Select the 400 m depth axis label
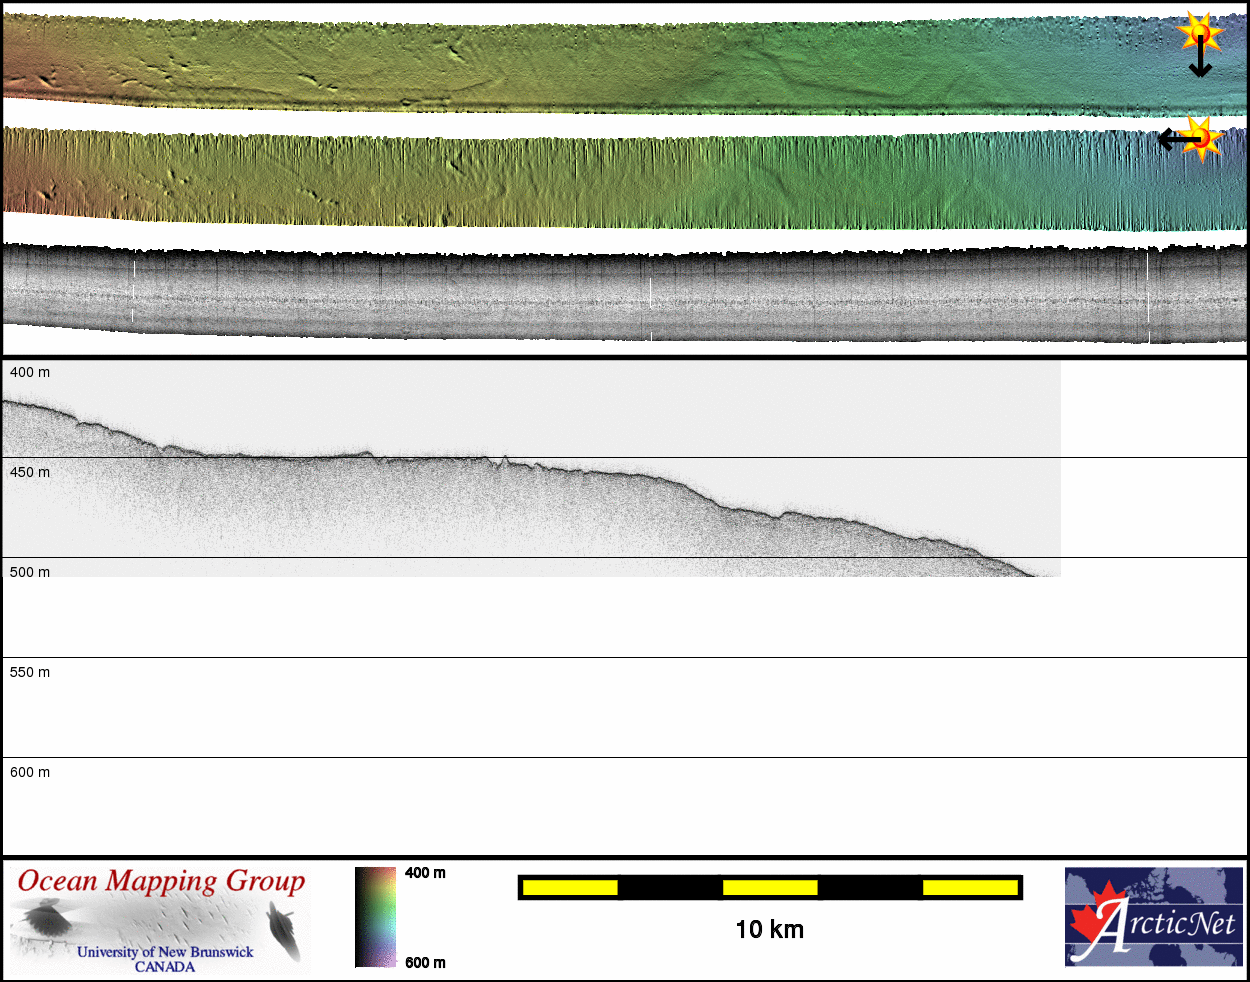This screenshot has height=982, width=1250. click(x=30, y=372)
